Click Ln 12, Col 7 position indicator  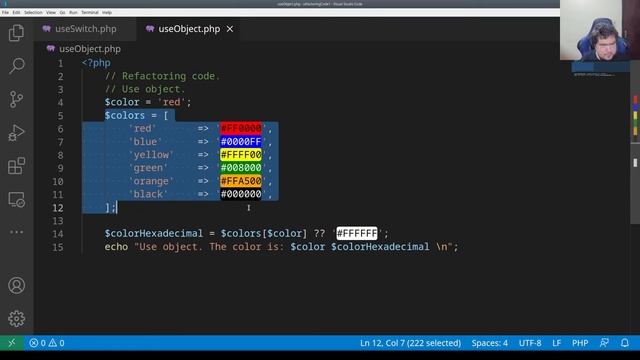tap(410, 343)
